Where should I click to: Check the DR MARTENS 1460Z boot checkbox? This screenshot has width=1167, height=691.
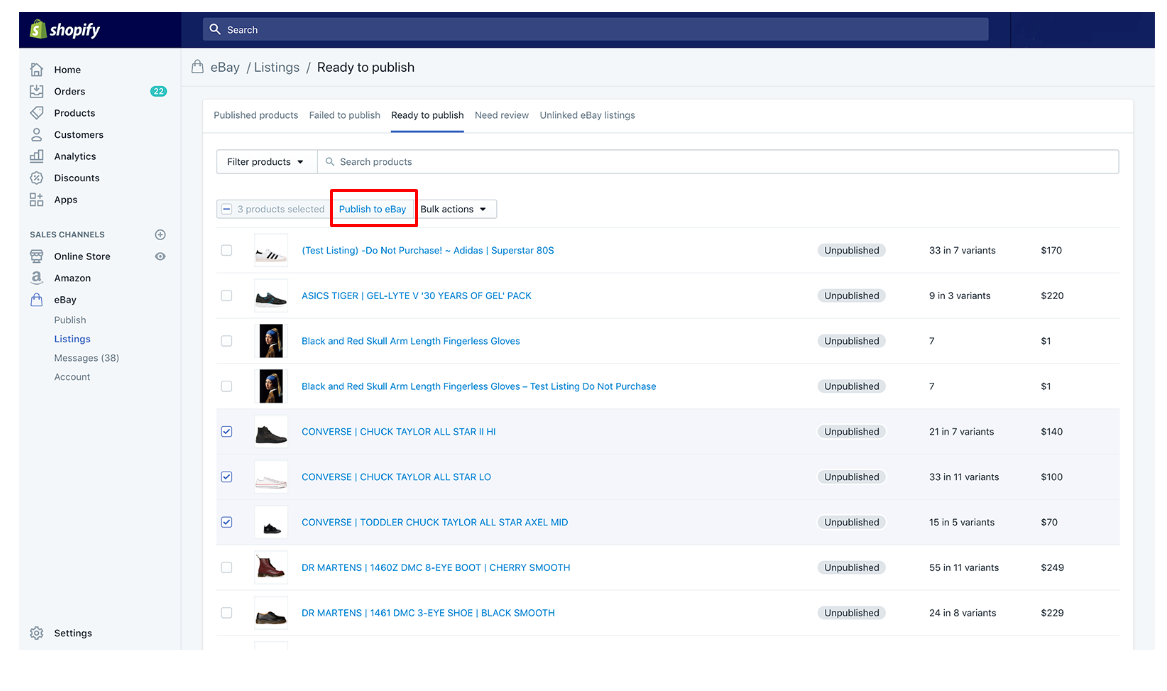[x=226, y=567]
